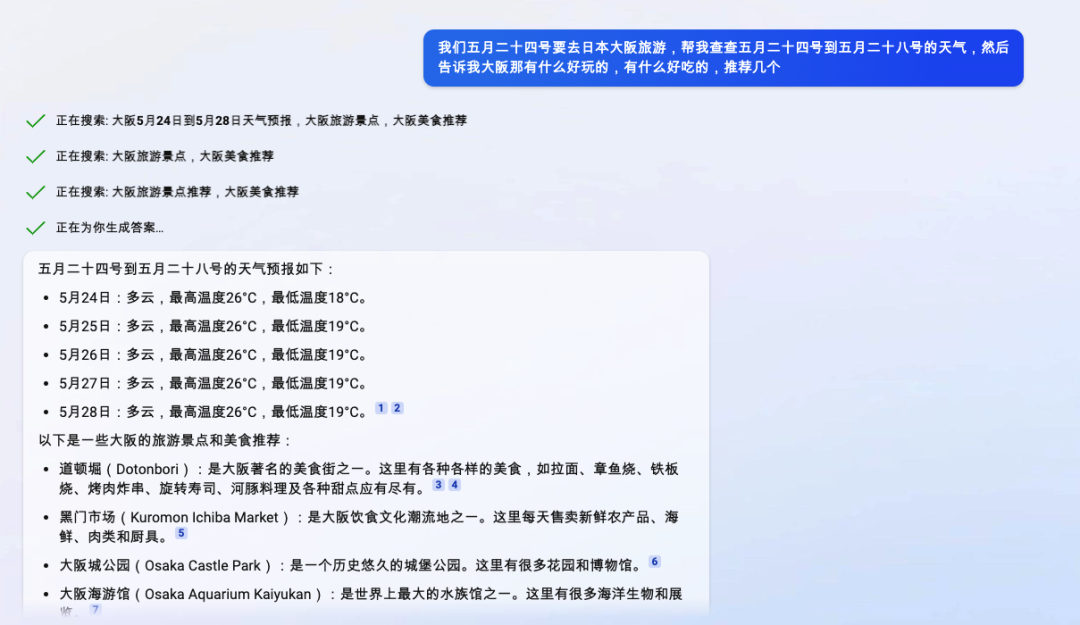Open citation badge 4 after the Dotonbori description
1080x625 pixels.
(x=453, y=485)
